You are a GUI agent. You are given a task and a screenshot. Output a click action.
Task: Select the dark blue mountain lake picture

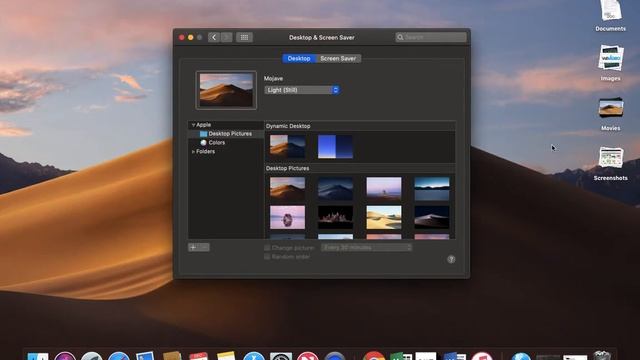point(432,189)
